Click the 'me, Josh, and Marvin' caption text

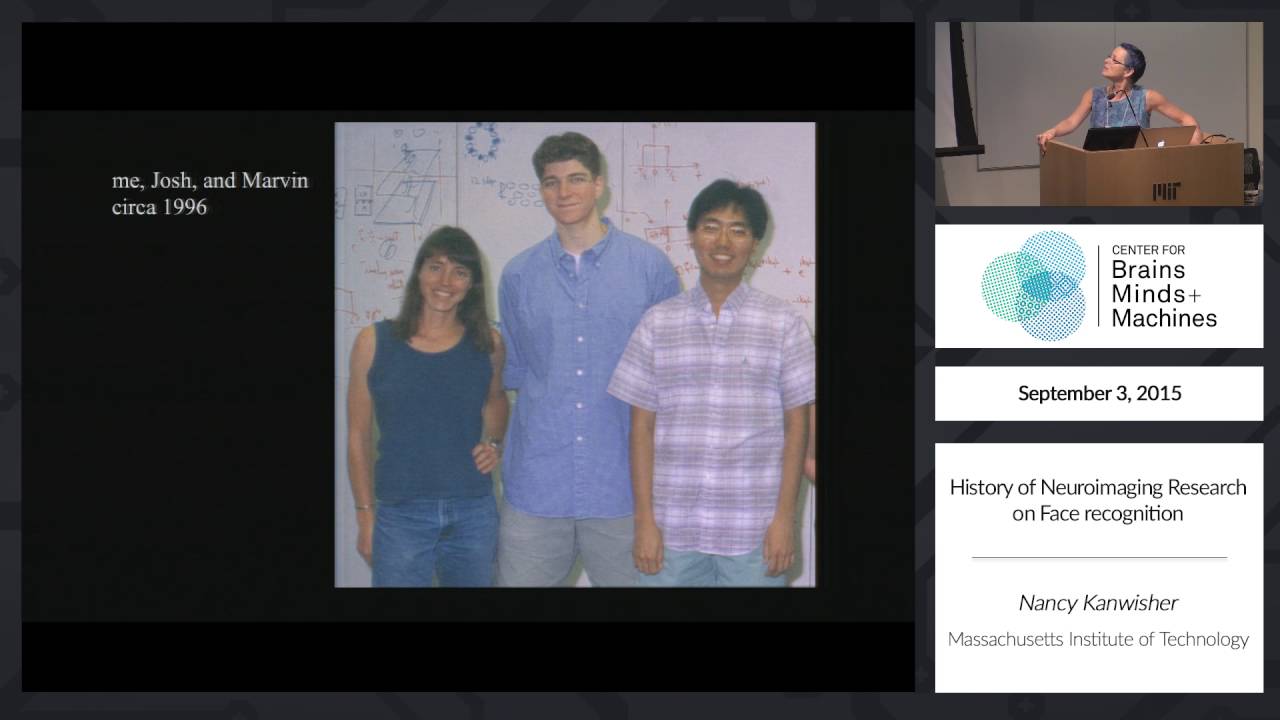coord(210,181)
